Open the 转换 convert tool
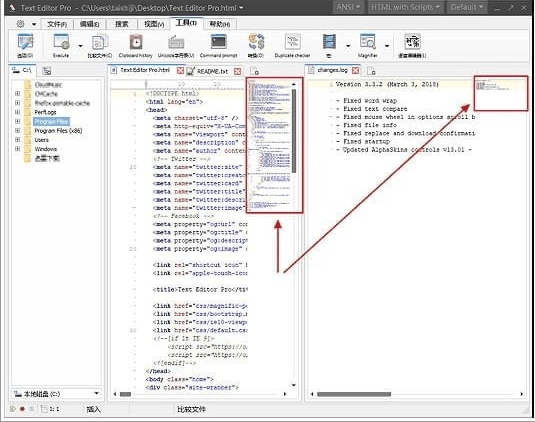This screenshot has width=535, height=422. (256, 45)
